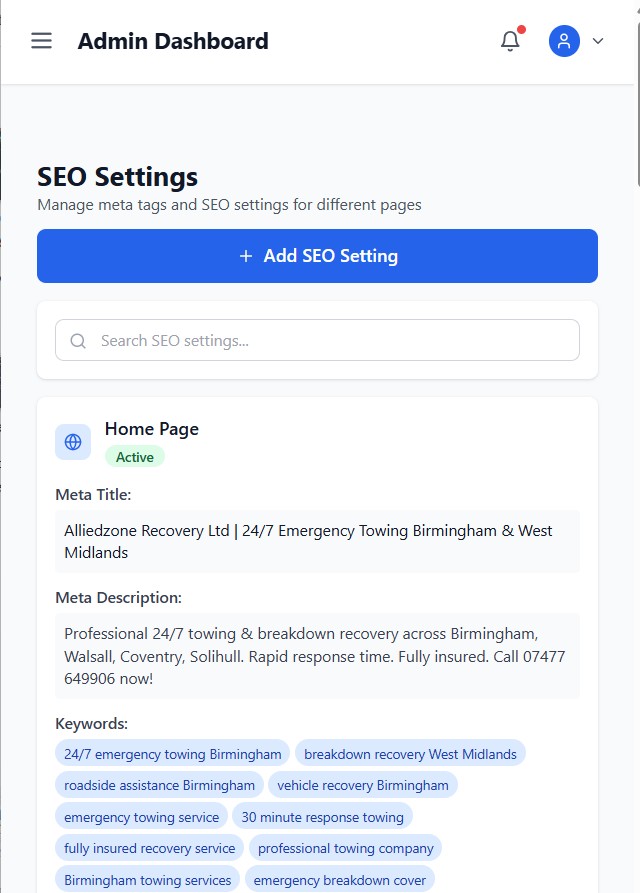The width and height of the screenshot is (640, 893).
Task: Click the user profile avatar
Action: (564, 41)
